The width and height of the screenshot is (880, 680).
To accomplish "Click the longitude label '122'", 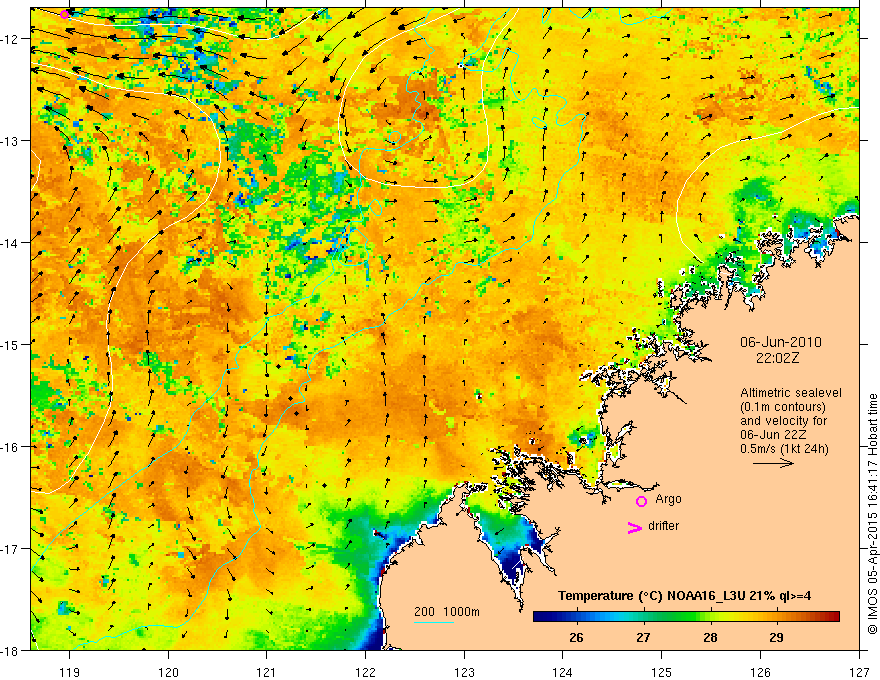I will pyautogui.click(x=365, y=672).
